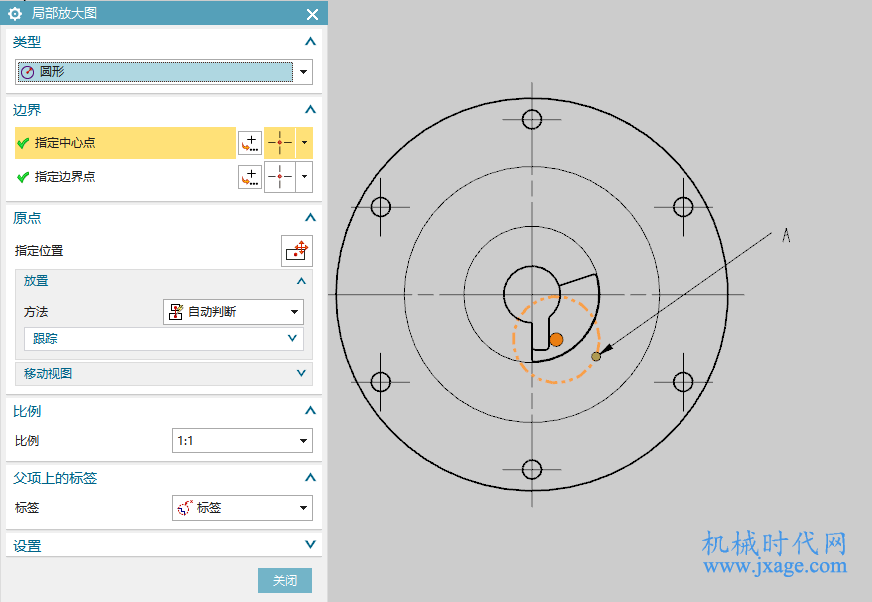Click the 指定位置 label text
Screen dimensions: 872x602
point(39,251)
